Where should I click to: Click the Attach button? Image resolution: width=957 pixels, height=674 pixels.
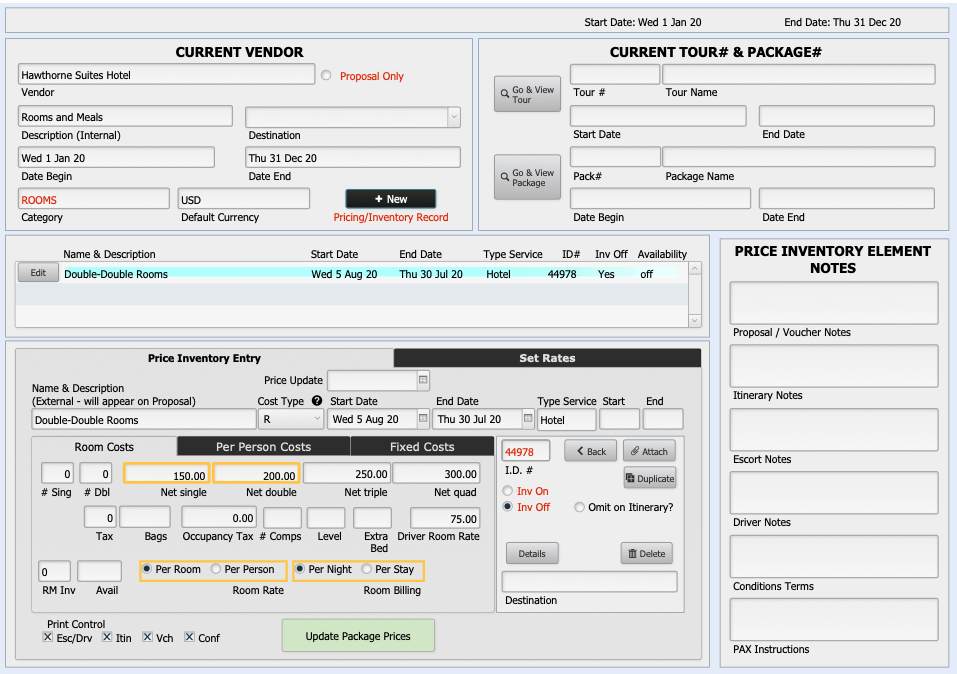649,451
